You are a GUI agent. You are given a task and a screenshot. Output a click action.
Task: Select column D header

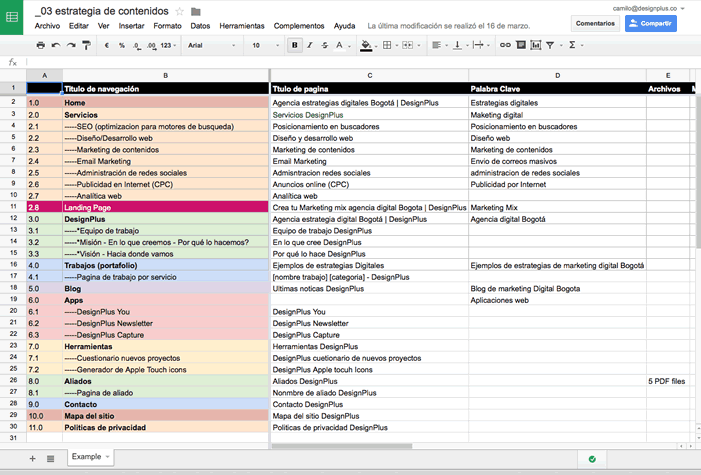(557, 76)
